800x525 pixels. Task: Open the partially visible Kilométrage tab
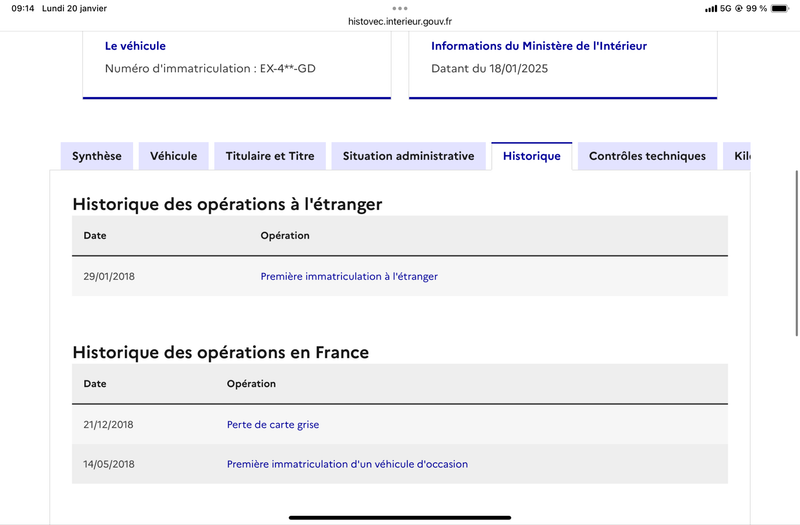(x=737, y=156)
